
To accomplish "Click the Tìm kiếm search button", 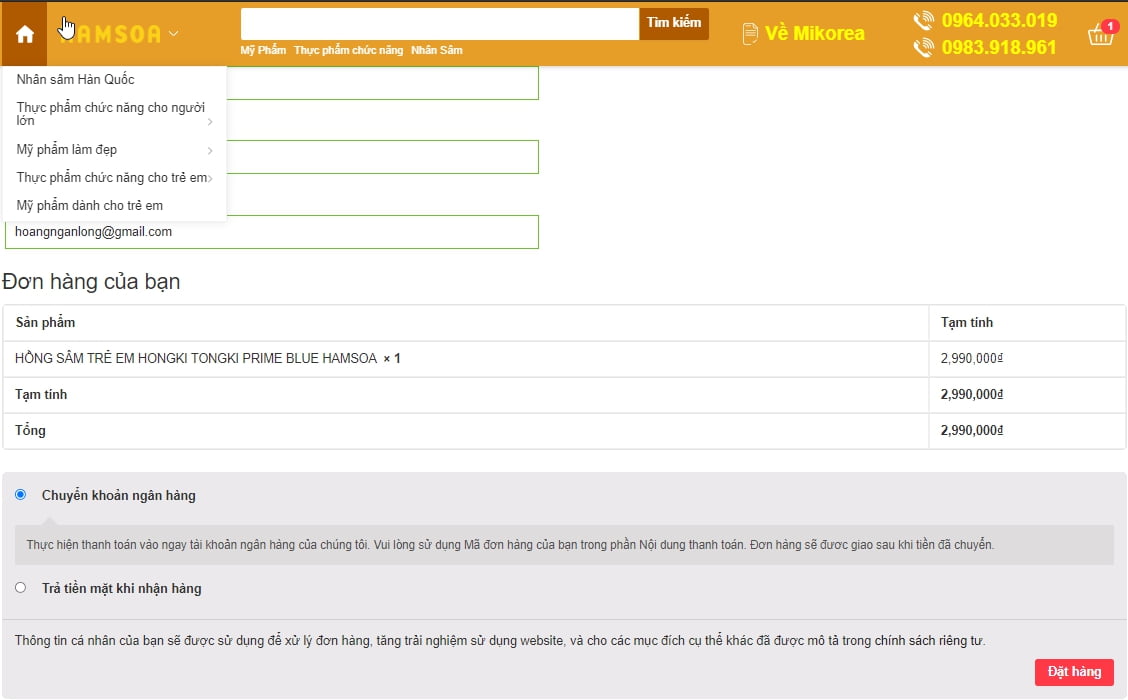I will (673, 23).
